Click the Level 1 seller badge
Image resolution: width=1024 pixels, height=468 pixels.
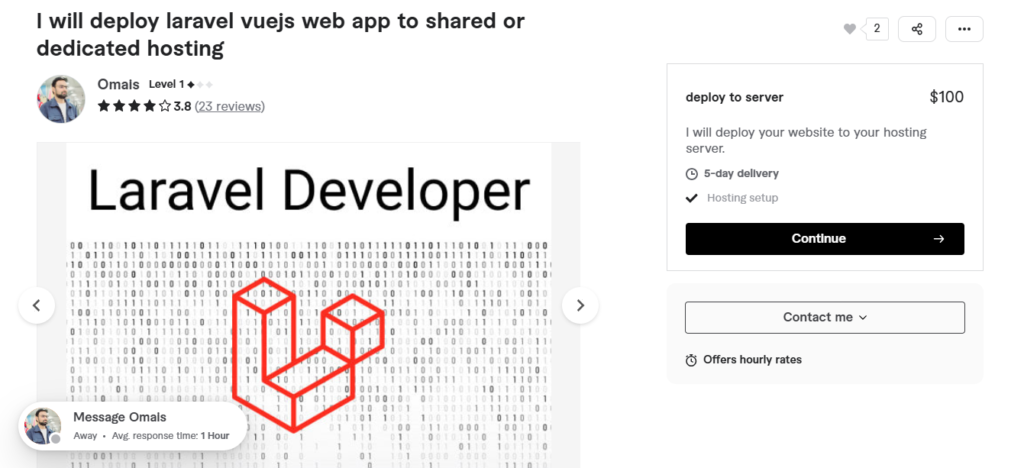click(180, 84)
